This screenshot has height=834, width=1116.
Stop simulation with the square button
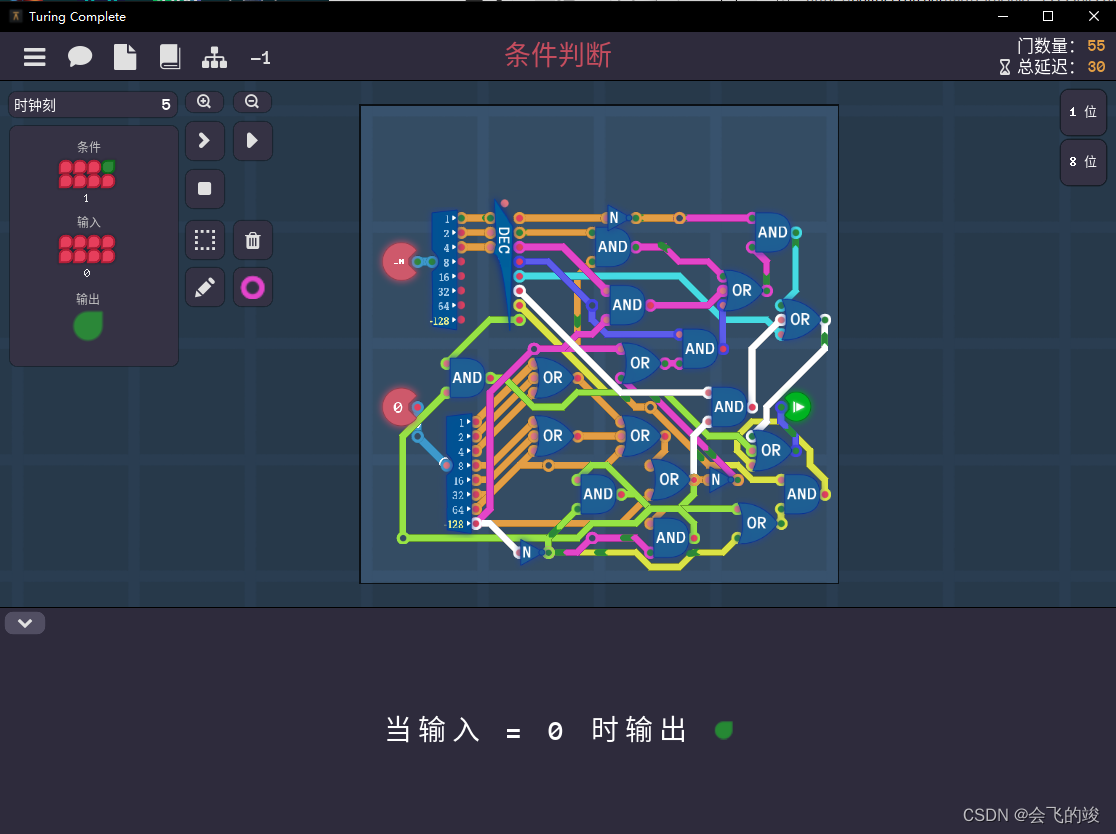(204, 188)
